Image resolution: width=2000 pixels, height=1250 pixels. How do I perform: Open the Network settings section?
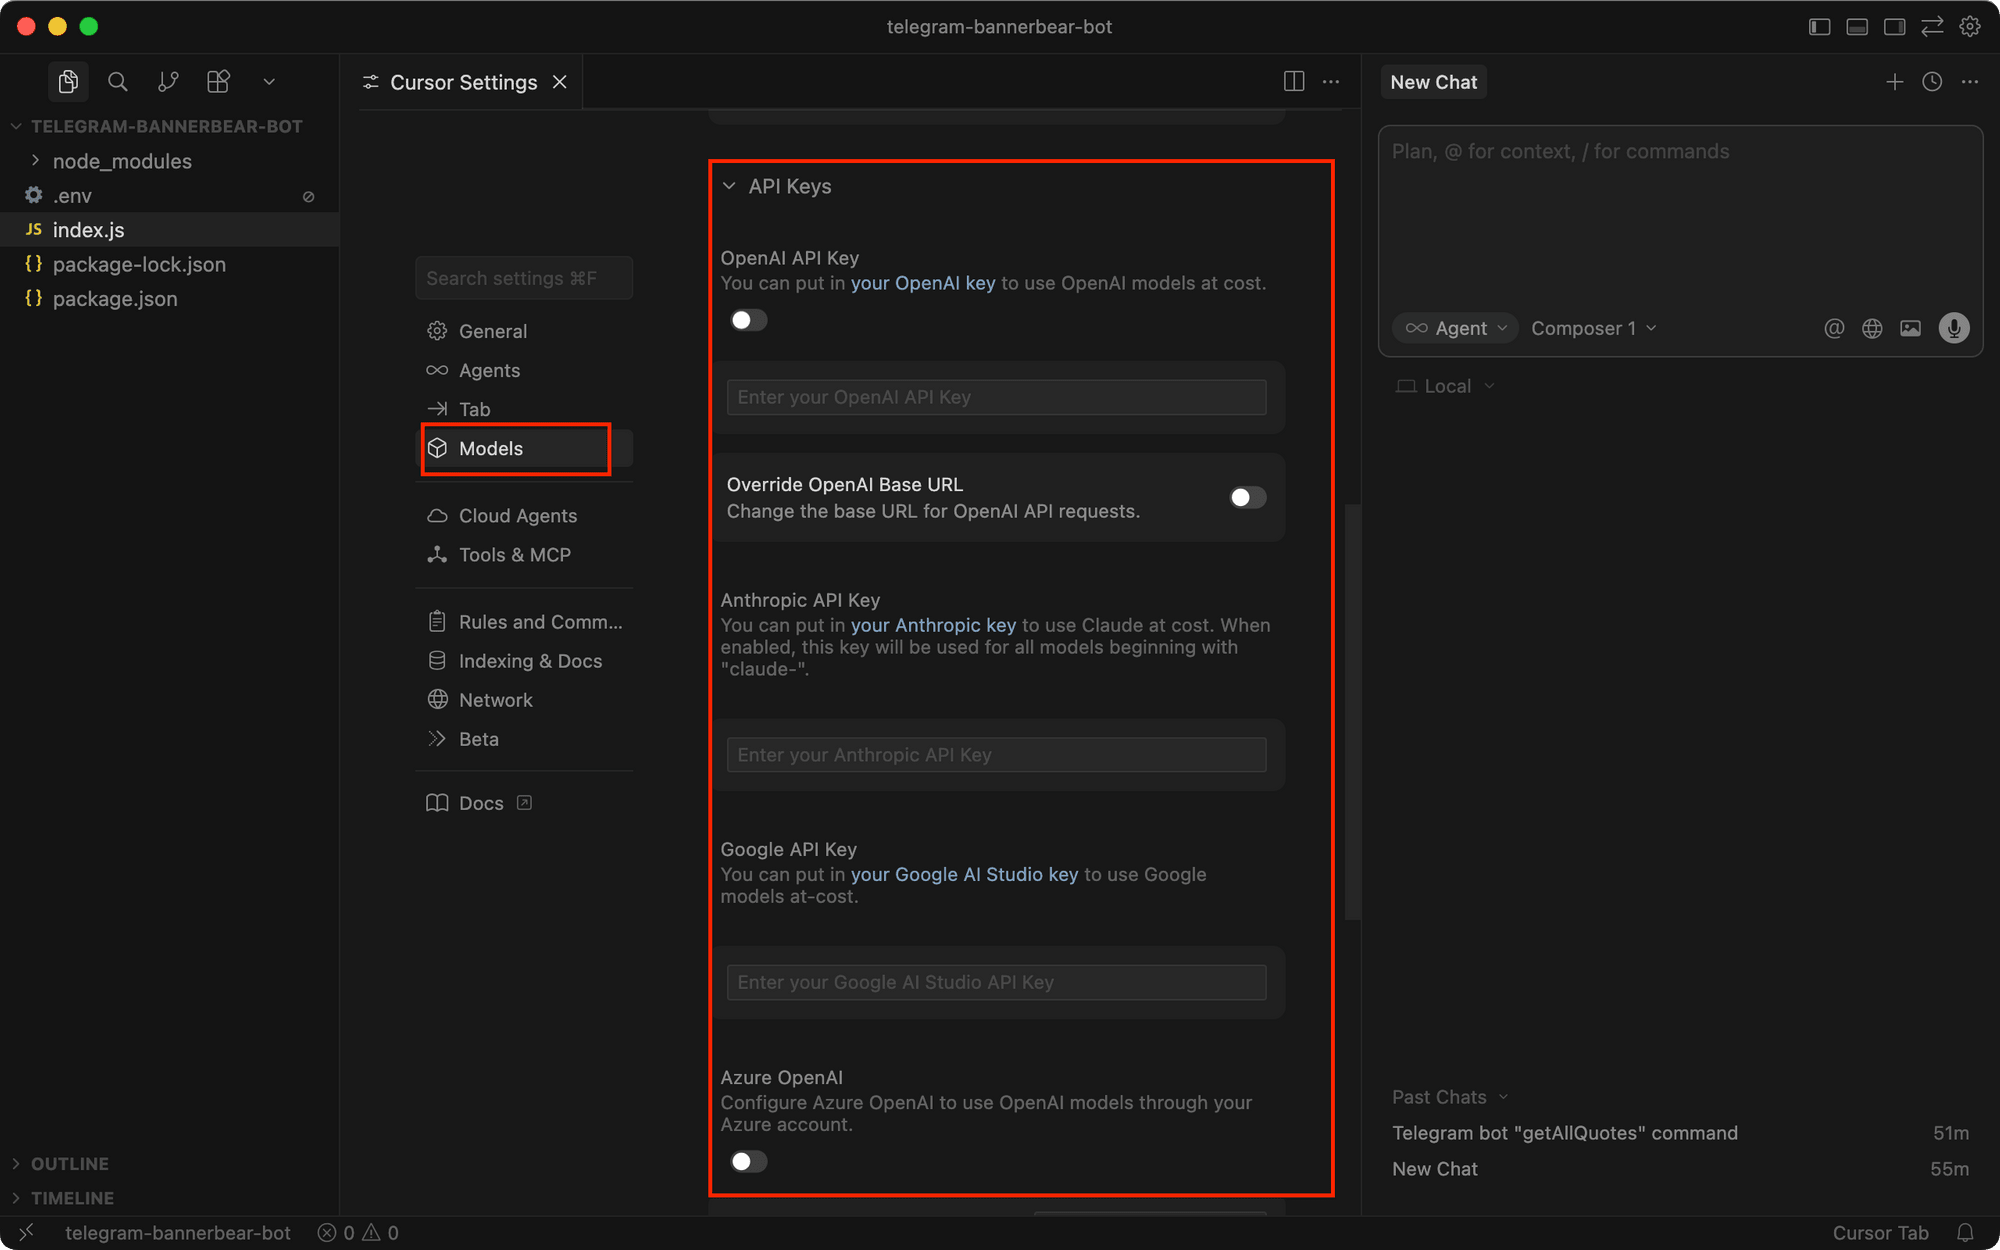pos(495,699)
